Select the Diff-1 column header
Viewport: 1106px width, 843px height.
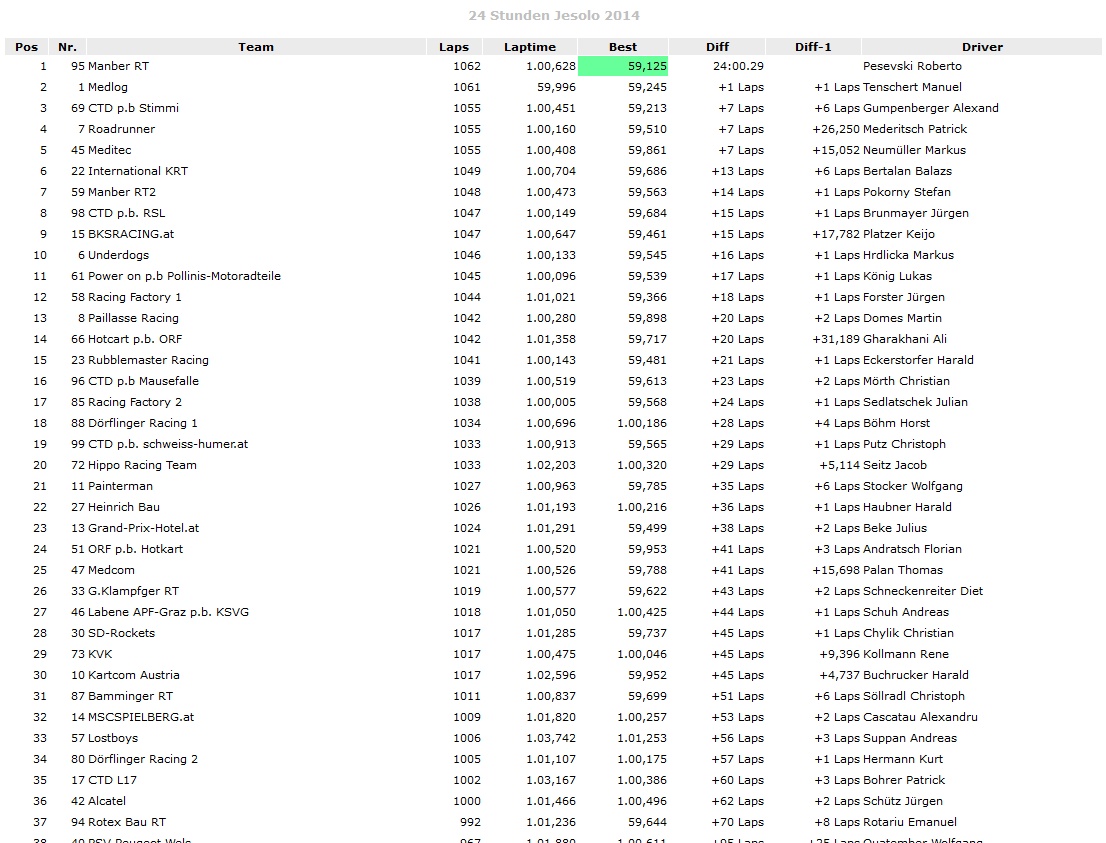click(x=813, y=47)
